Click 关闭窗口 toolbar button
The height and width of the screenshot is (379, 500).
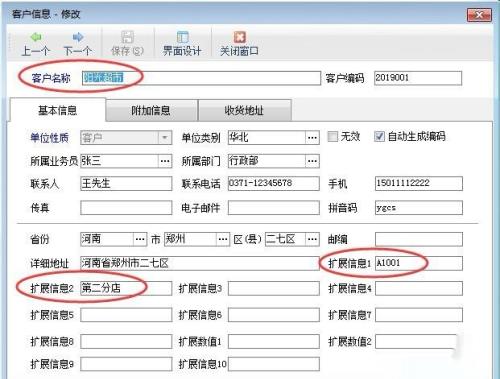tap(239, 44)
